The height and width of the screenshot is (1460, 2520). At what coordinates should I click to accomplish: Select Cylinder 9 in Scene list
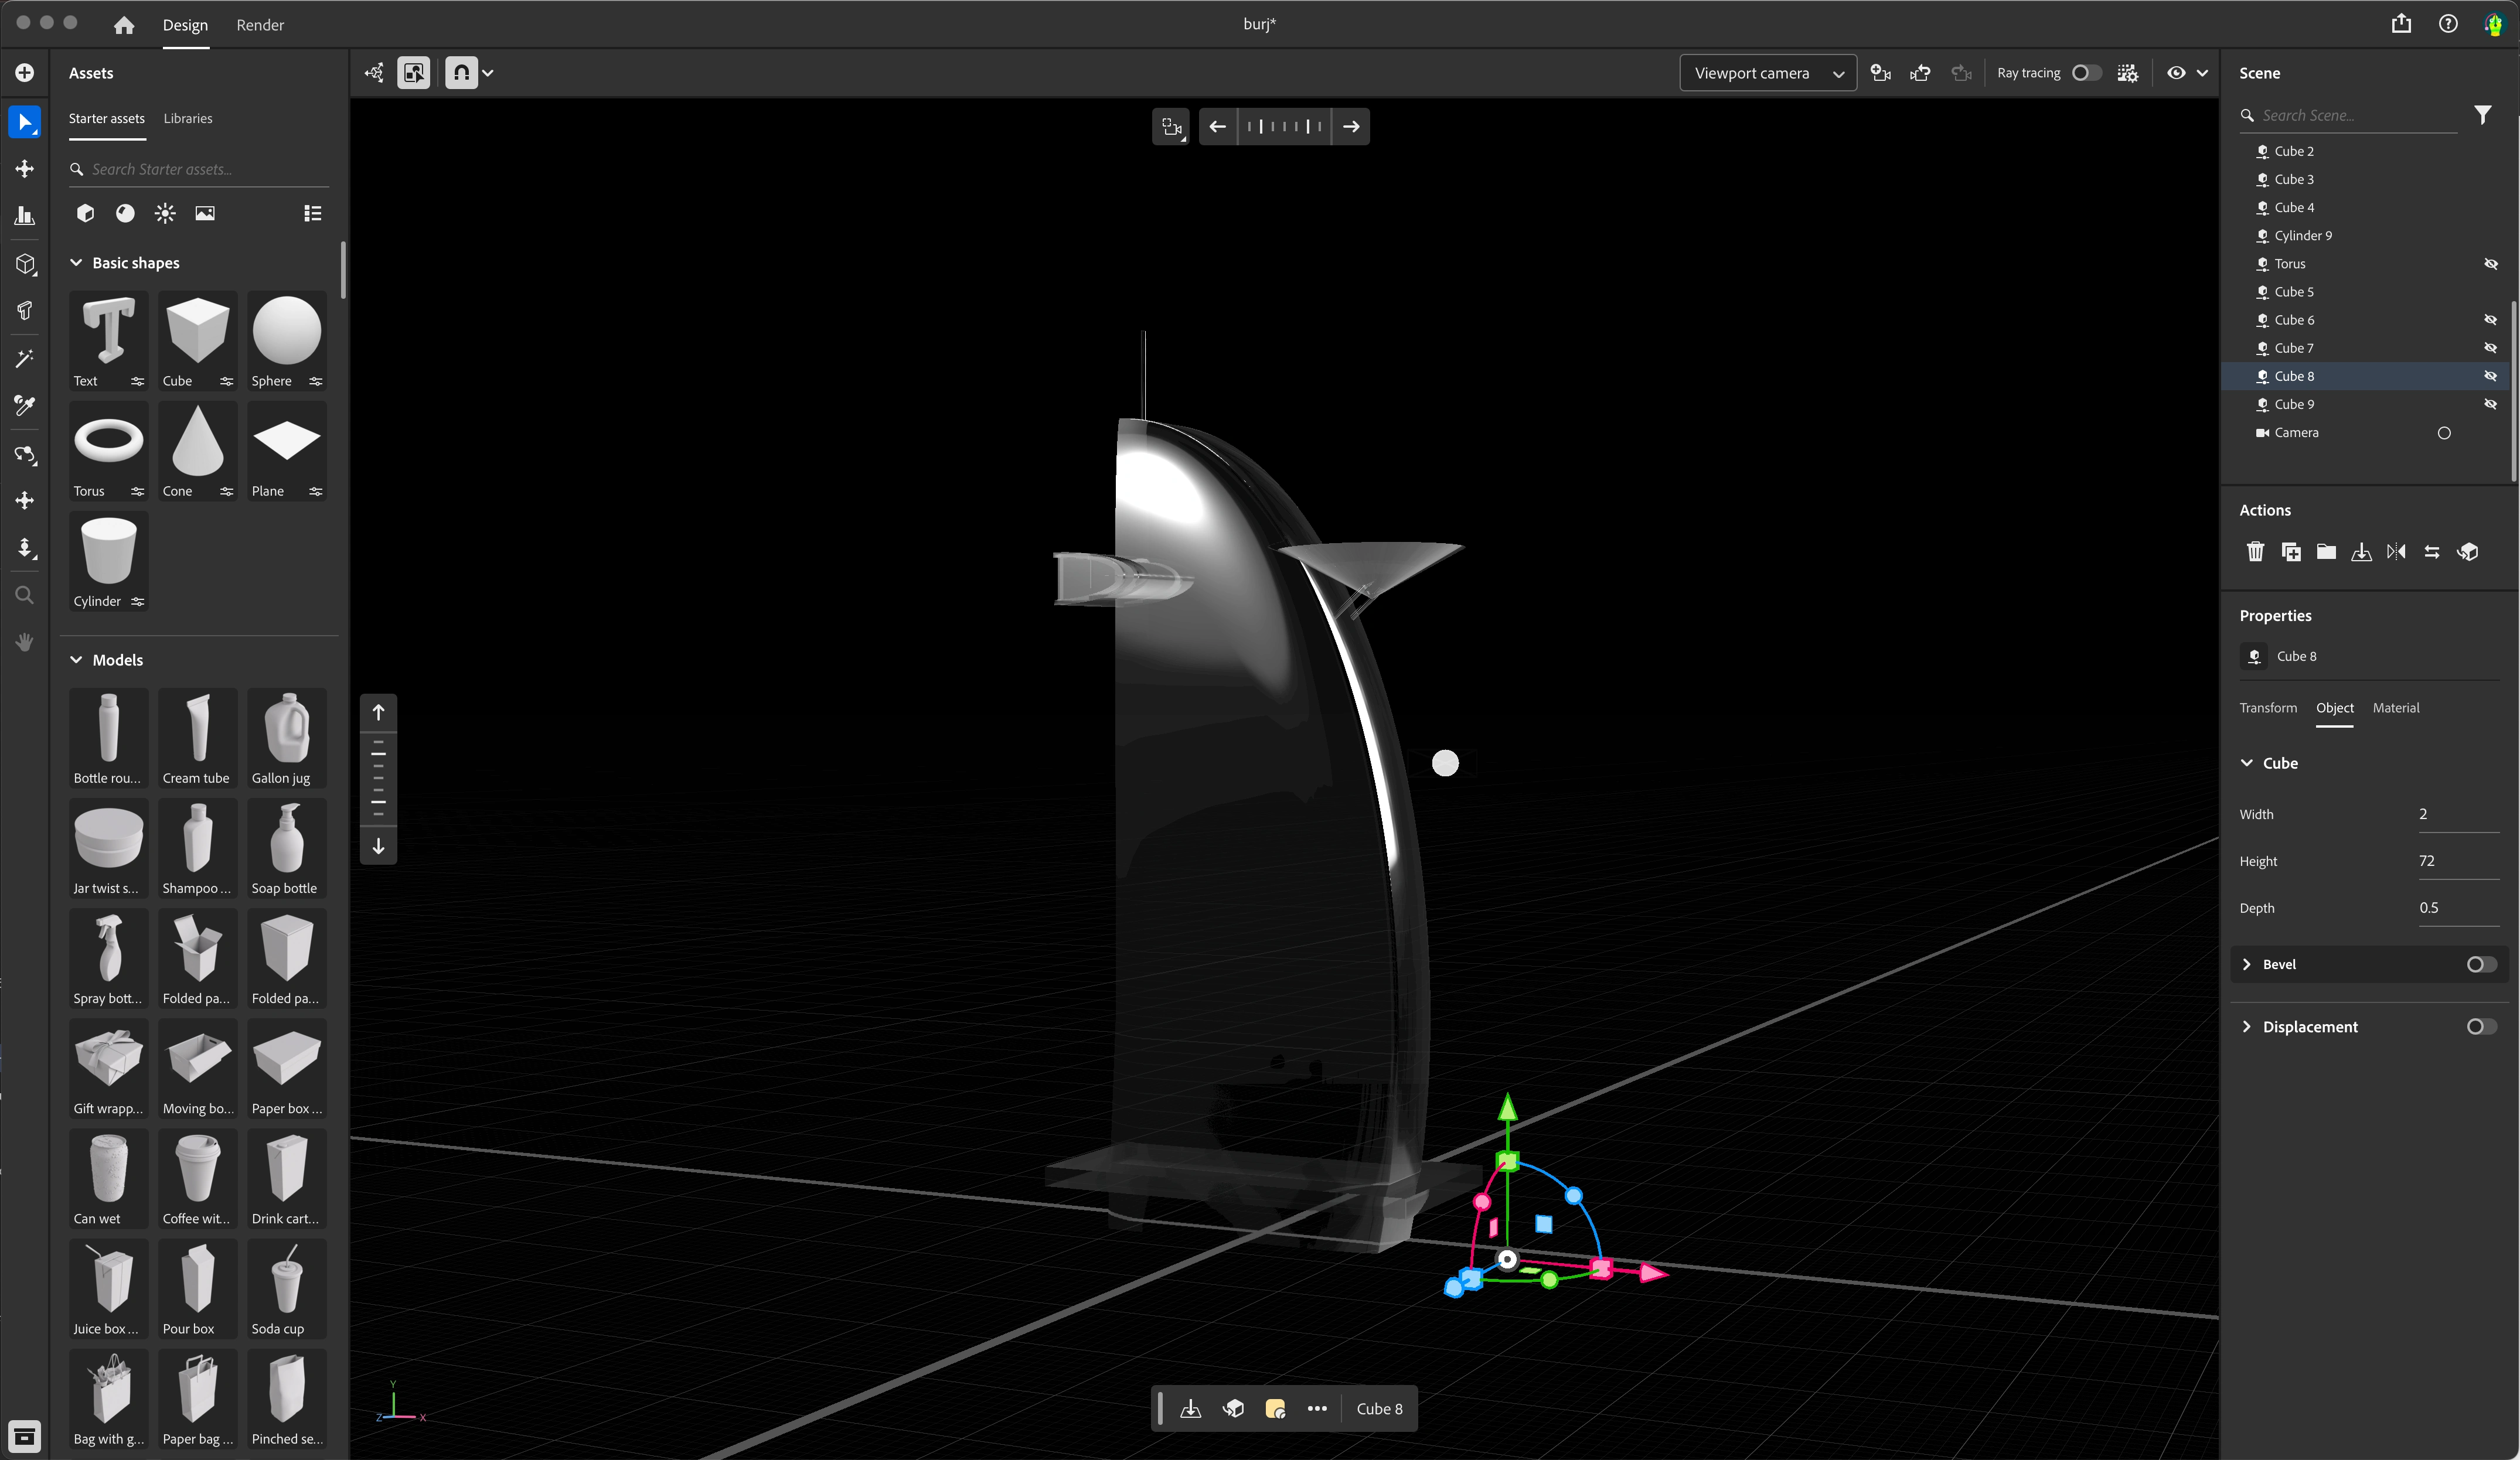click(x=2302, y=236)
